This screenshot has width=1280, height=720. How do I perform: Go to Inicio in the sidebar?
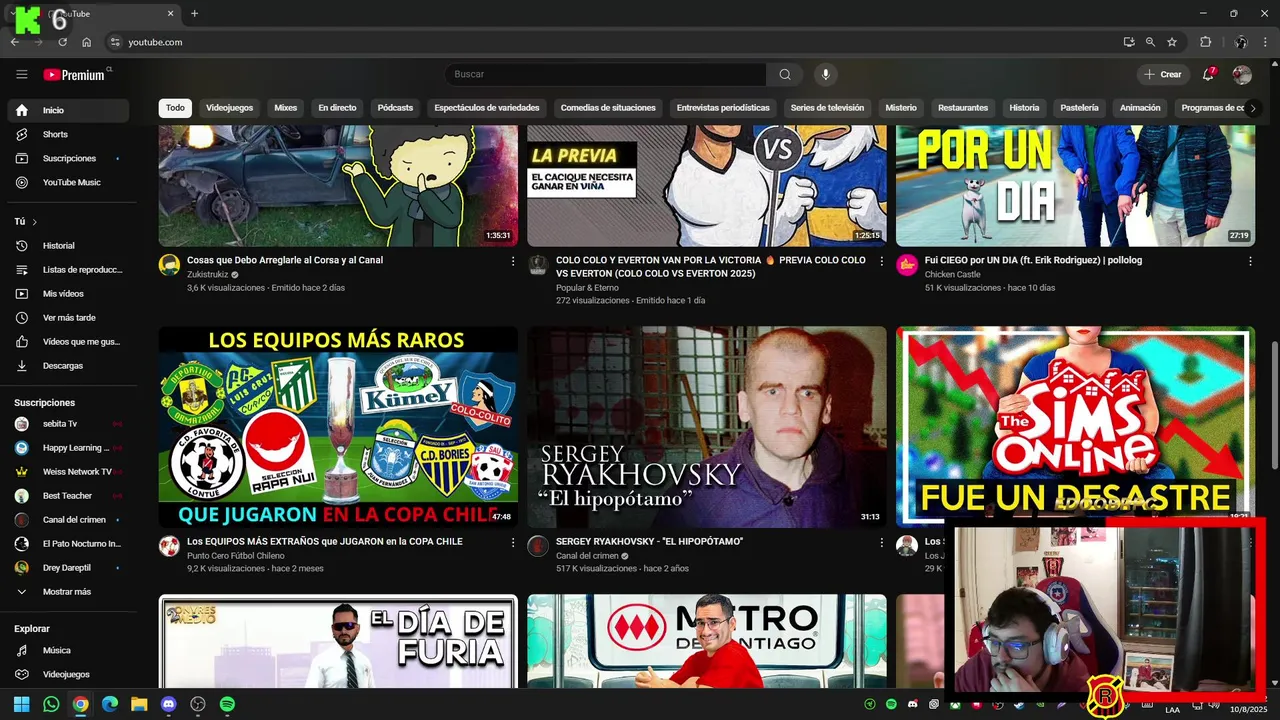(x=68, y=110)
